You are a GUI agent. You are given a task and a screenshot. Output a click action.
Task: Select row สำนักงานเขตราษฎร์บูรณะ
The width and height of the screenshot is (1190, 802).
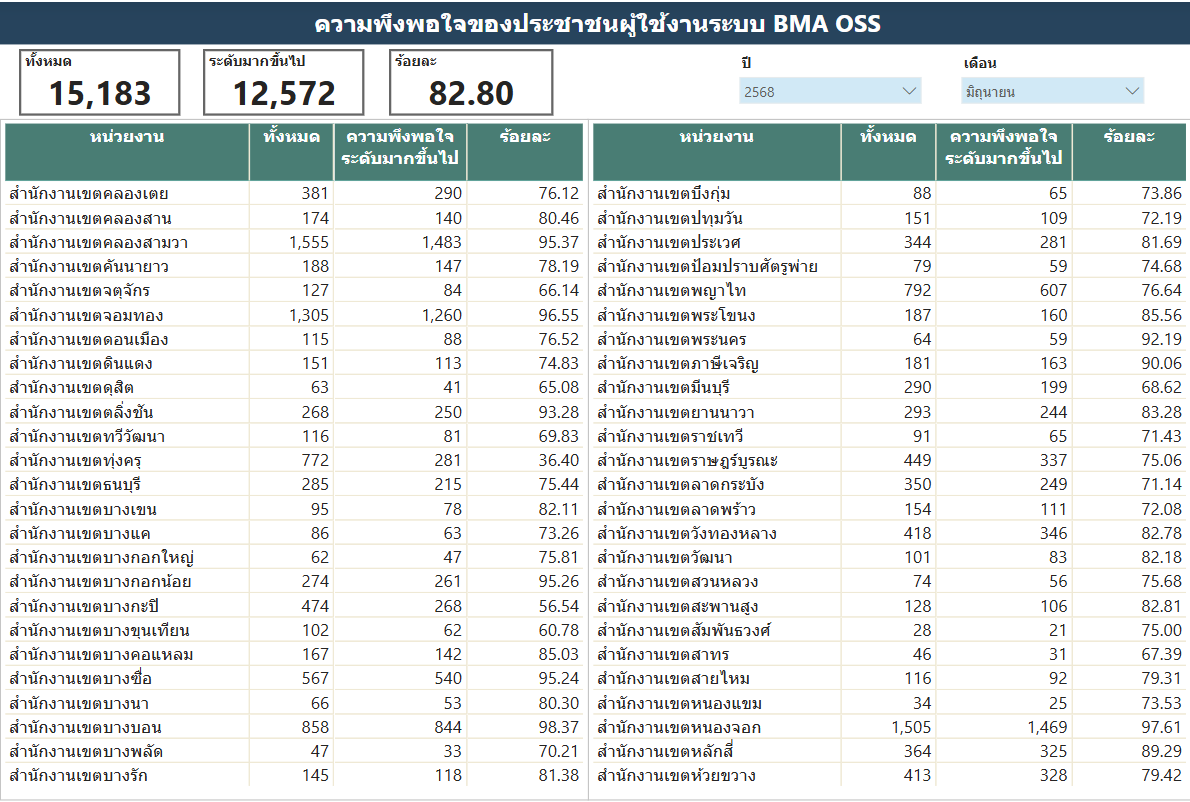click(889, 461)
